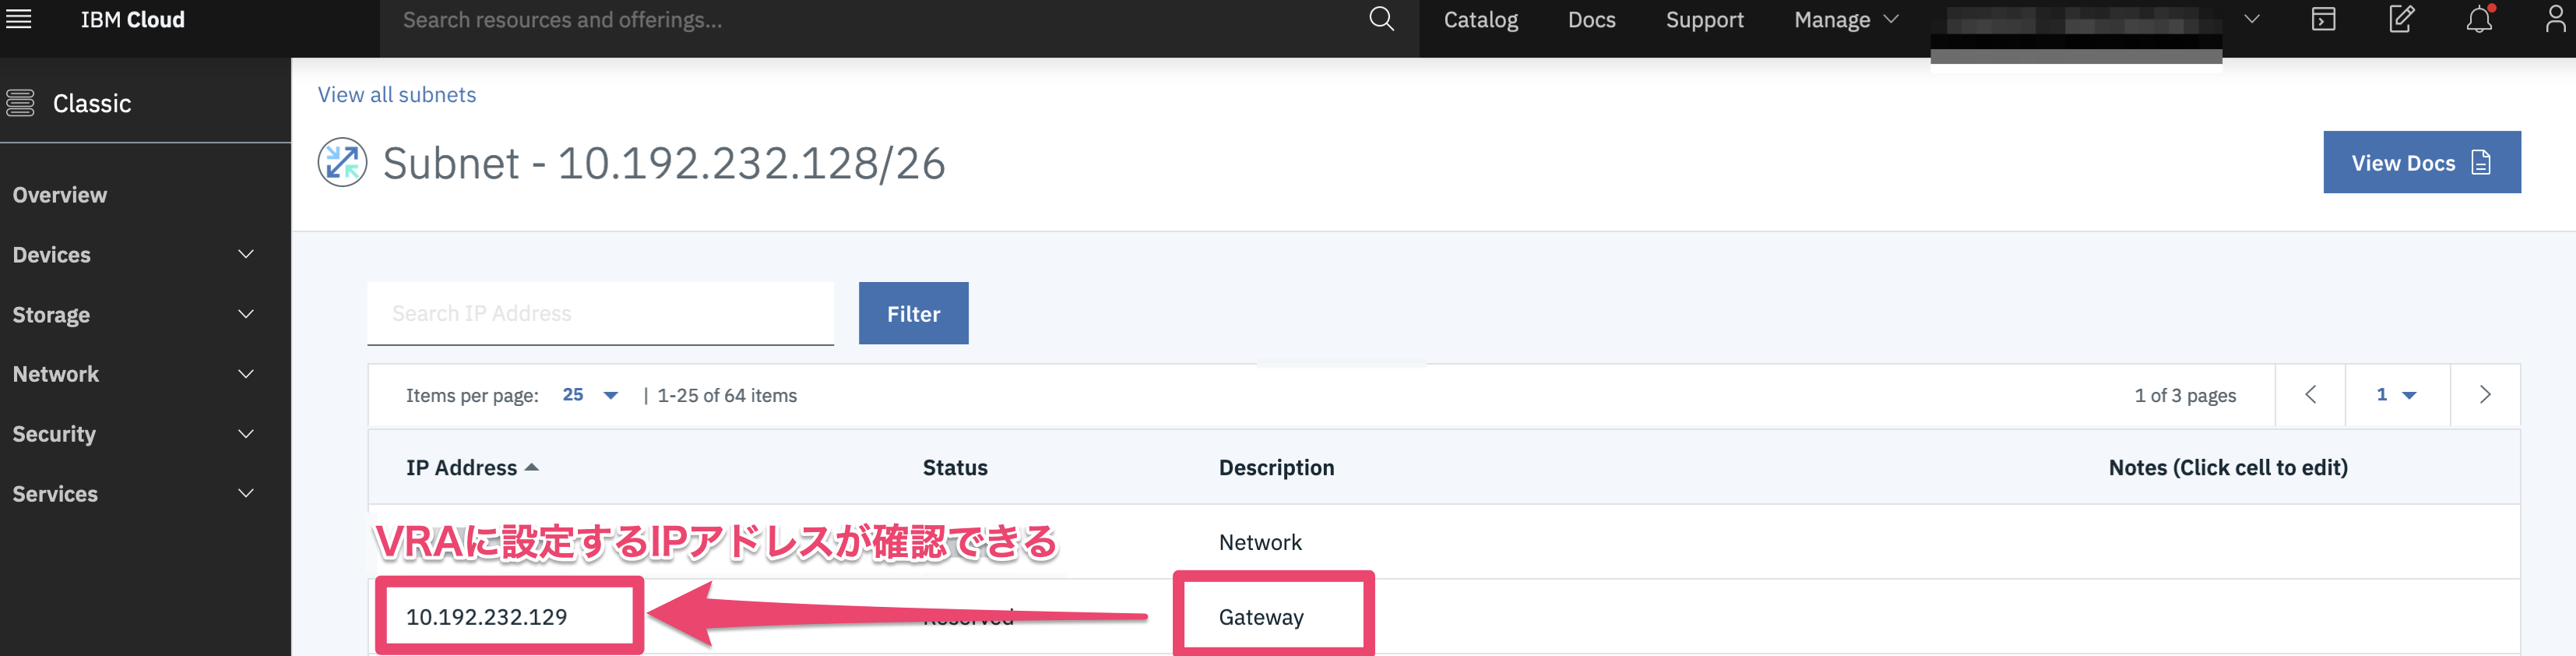Click the Network description cell
This screenshot has width=2576, height=656.
(x=1260, y=542)
